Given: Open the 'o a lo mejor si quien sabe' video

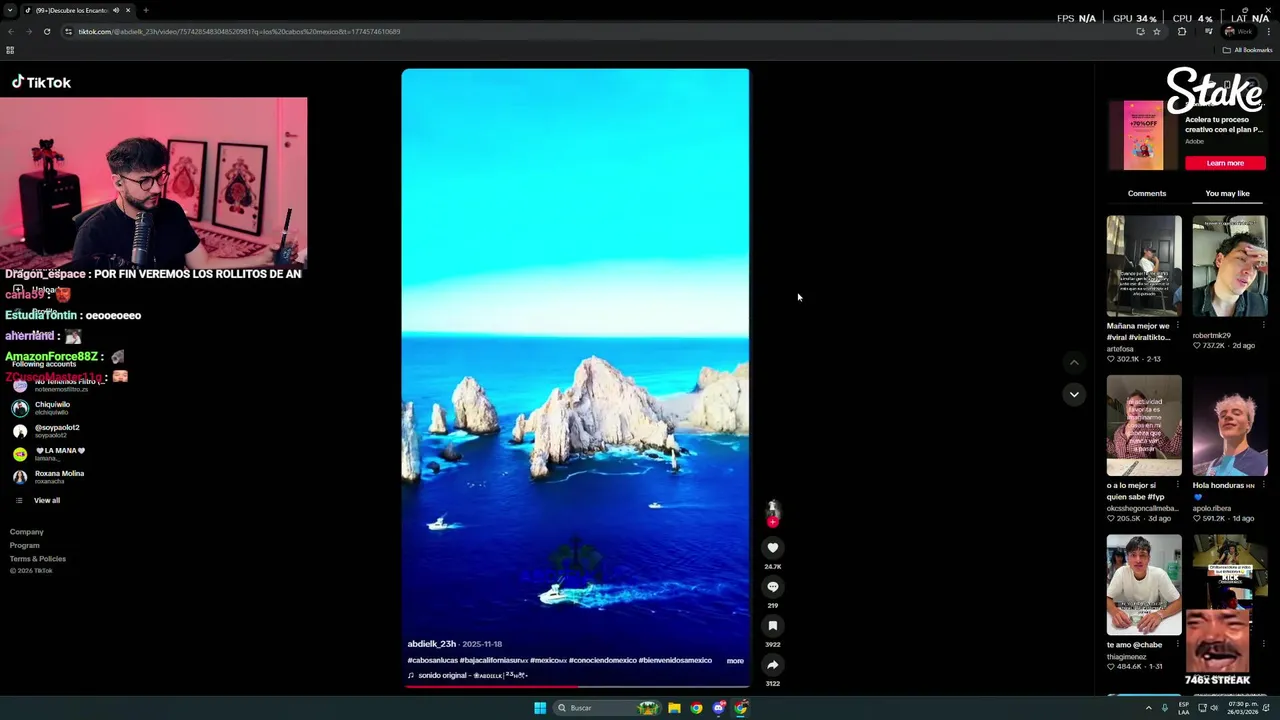Looking at the screenshot, I should click(1144, 425).
